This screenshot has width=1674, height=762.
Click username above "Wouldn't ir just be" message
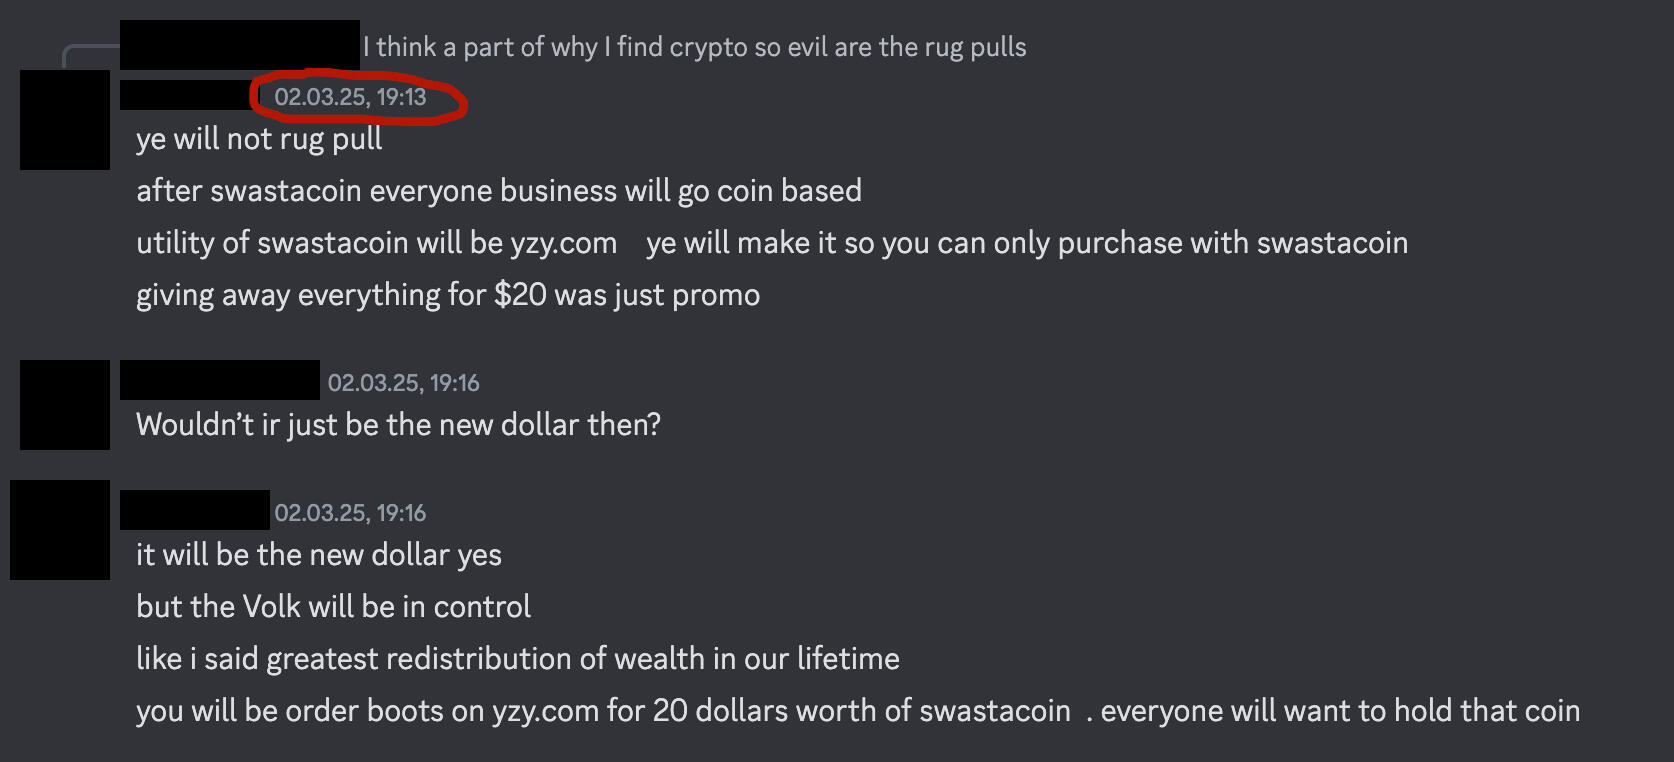pyautogui.click(x=219, y=381)
